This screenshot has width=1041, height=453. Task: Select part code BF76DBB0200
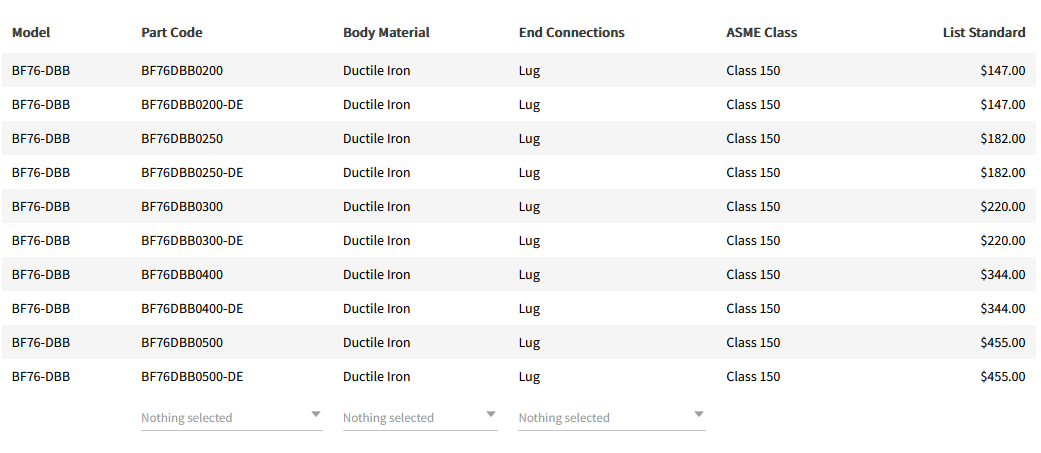(182, 71)
